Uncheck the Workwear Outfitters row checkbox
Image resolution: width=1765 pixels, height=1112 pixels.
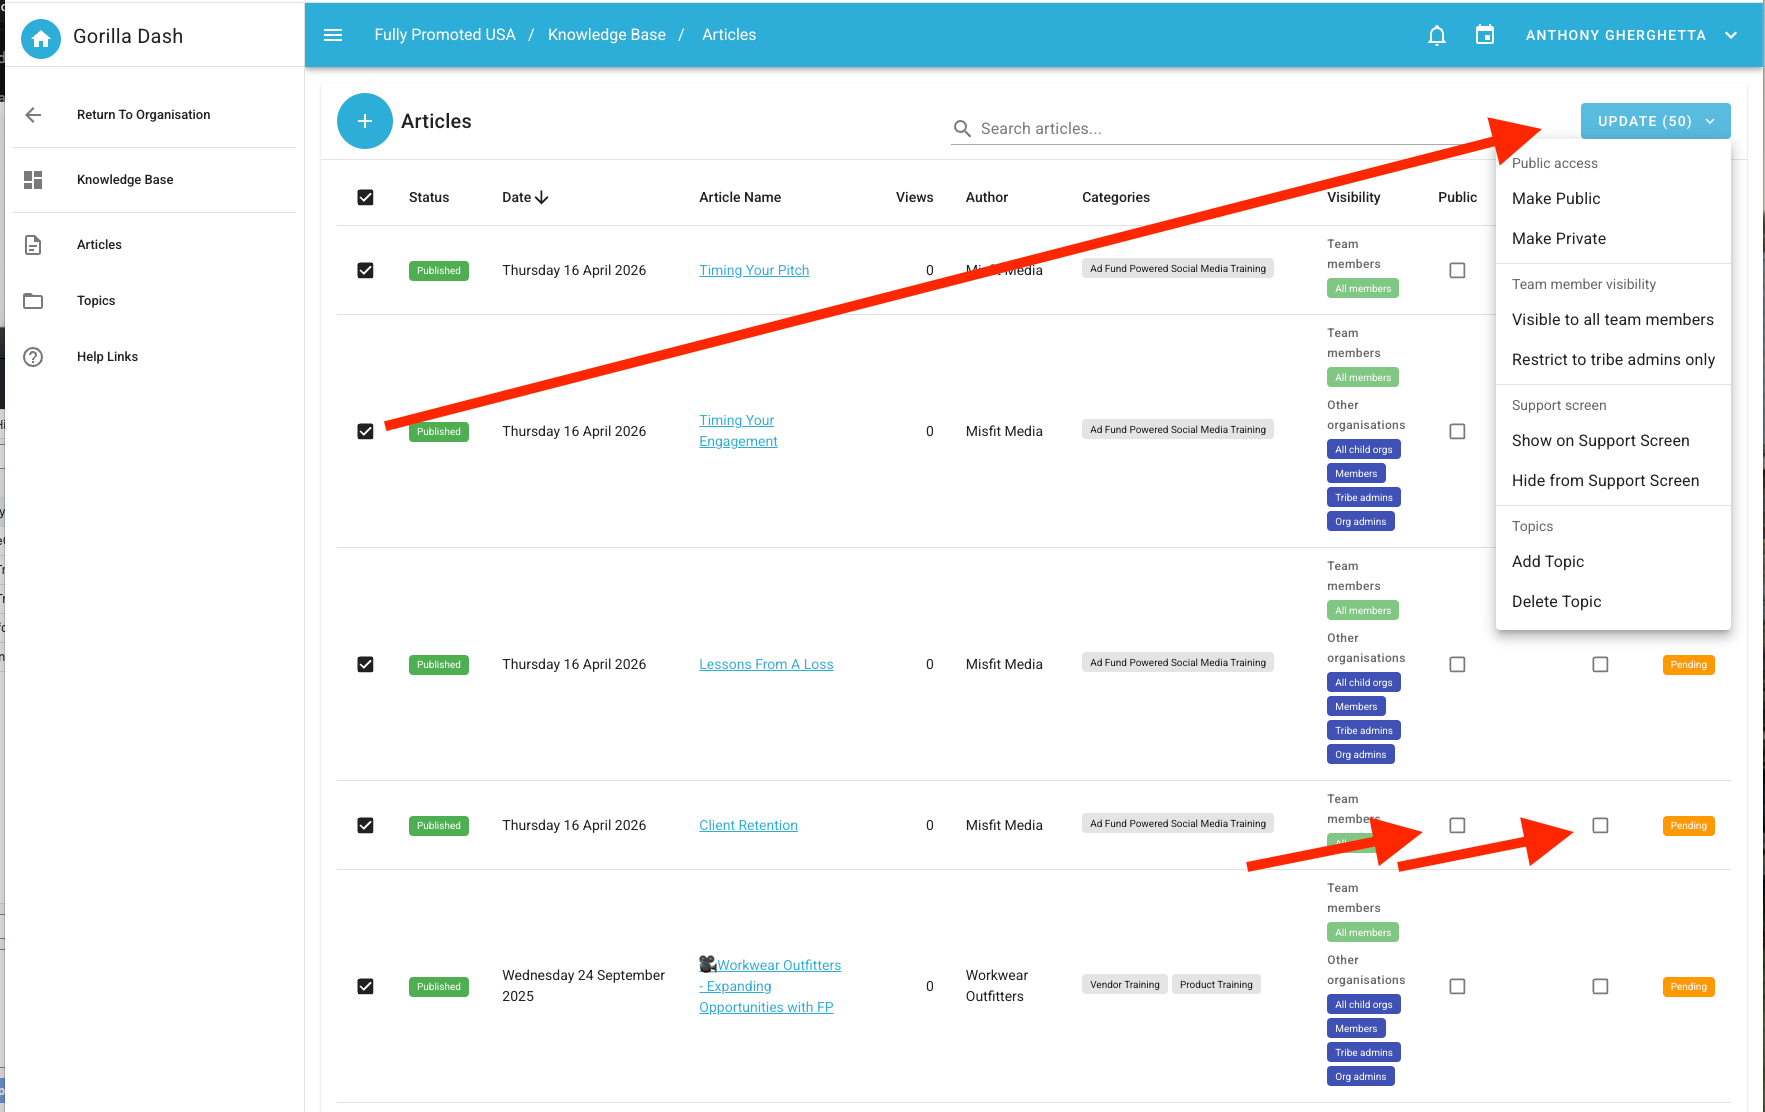(x=365, y=987)
